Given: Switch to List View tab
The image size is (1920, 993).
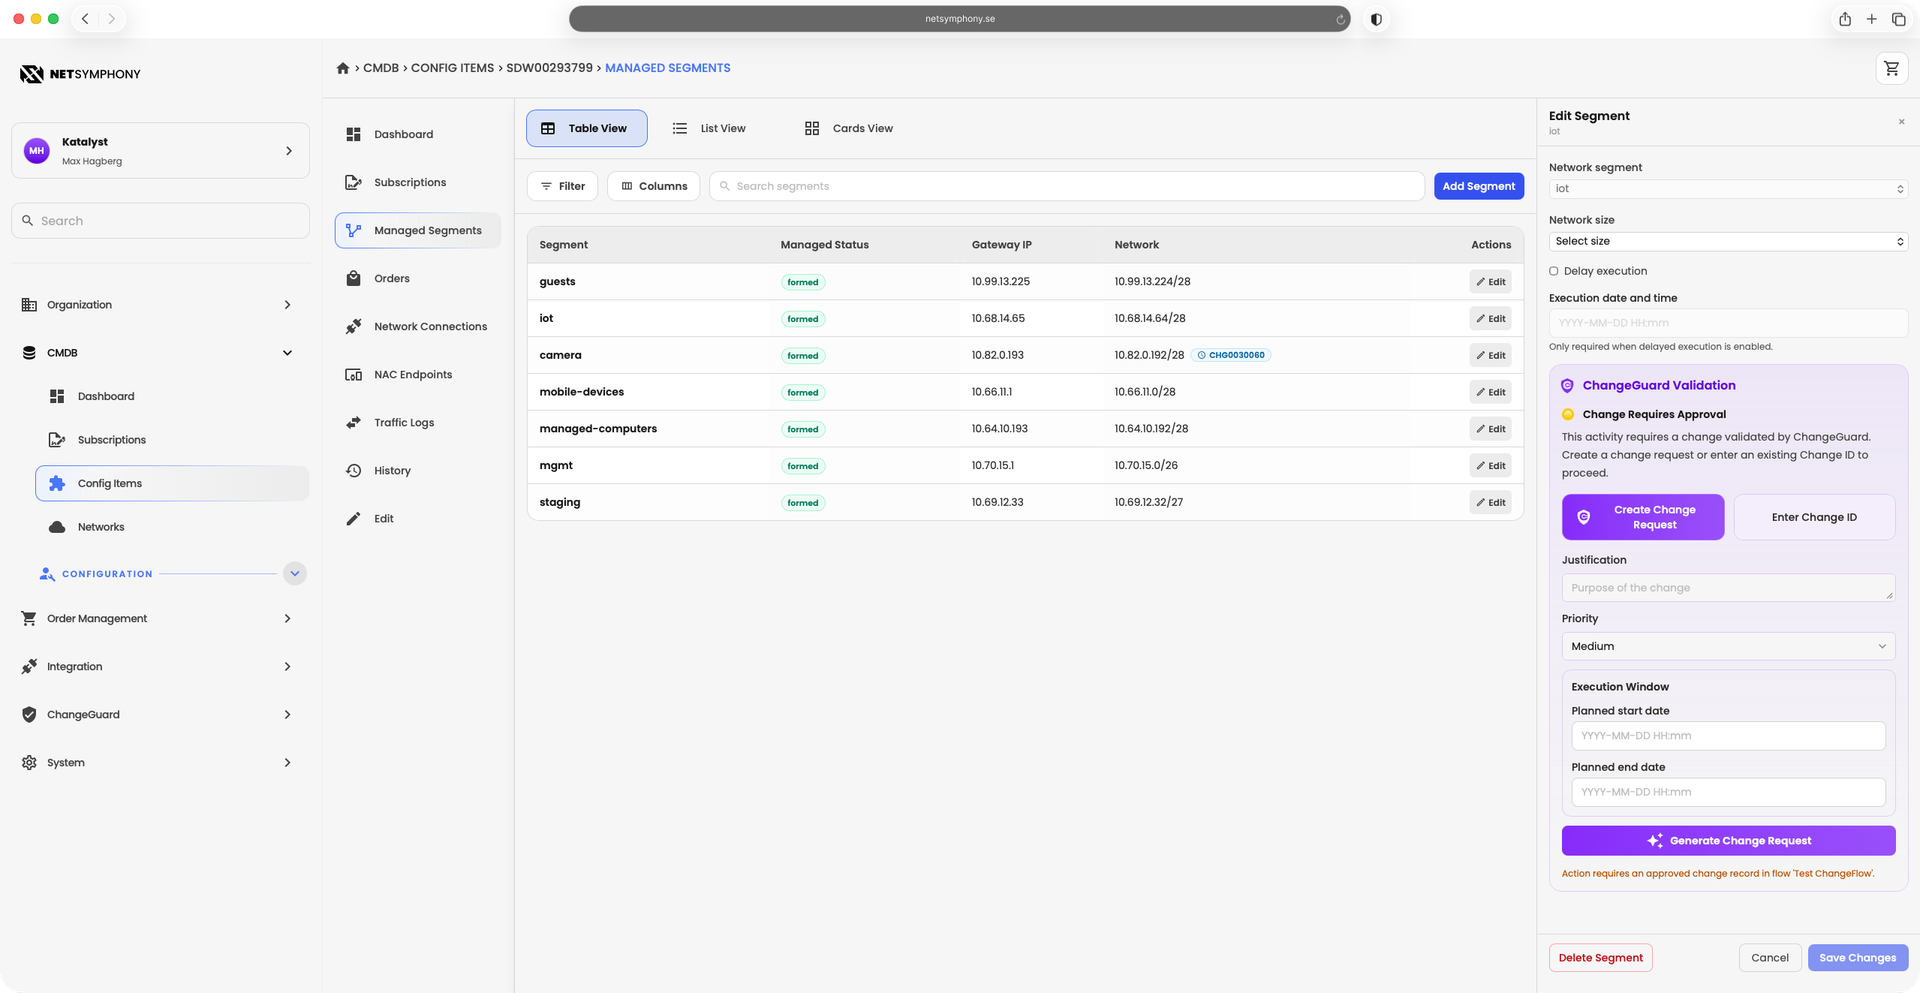Looking at the screenshot, I should coord(709,128).
